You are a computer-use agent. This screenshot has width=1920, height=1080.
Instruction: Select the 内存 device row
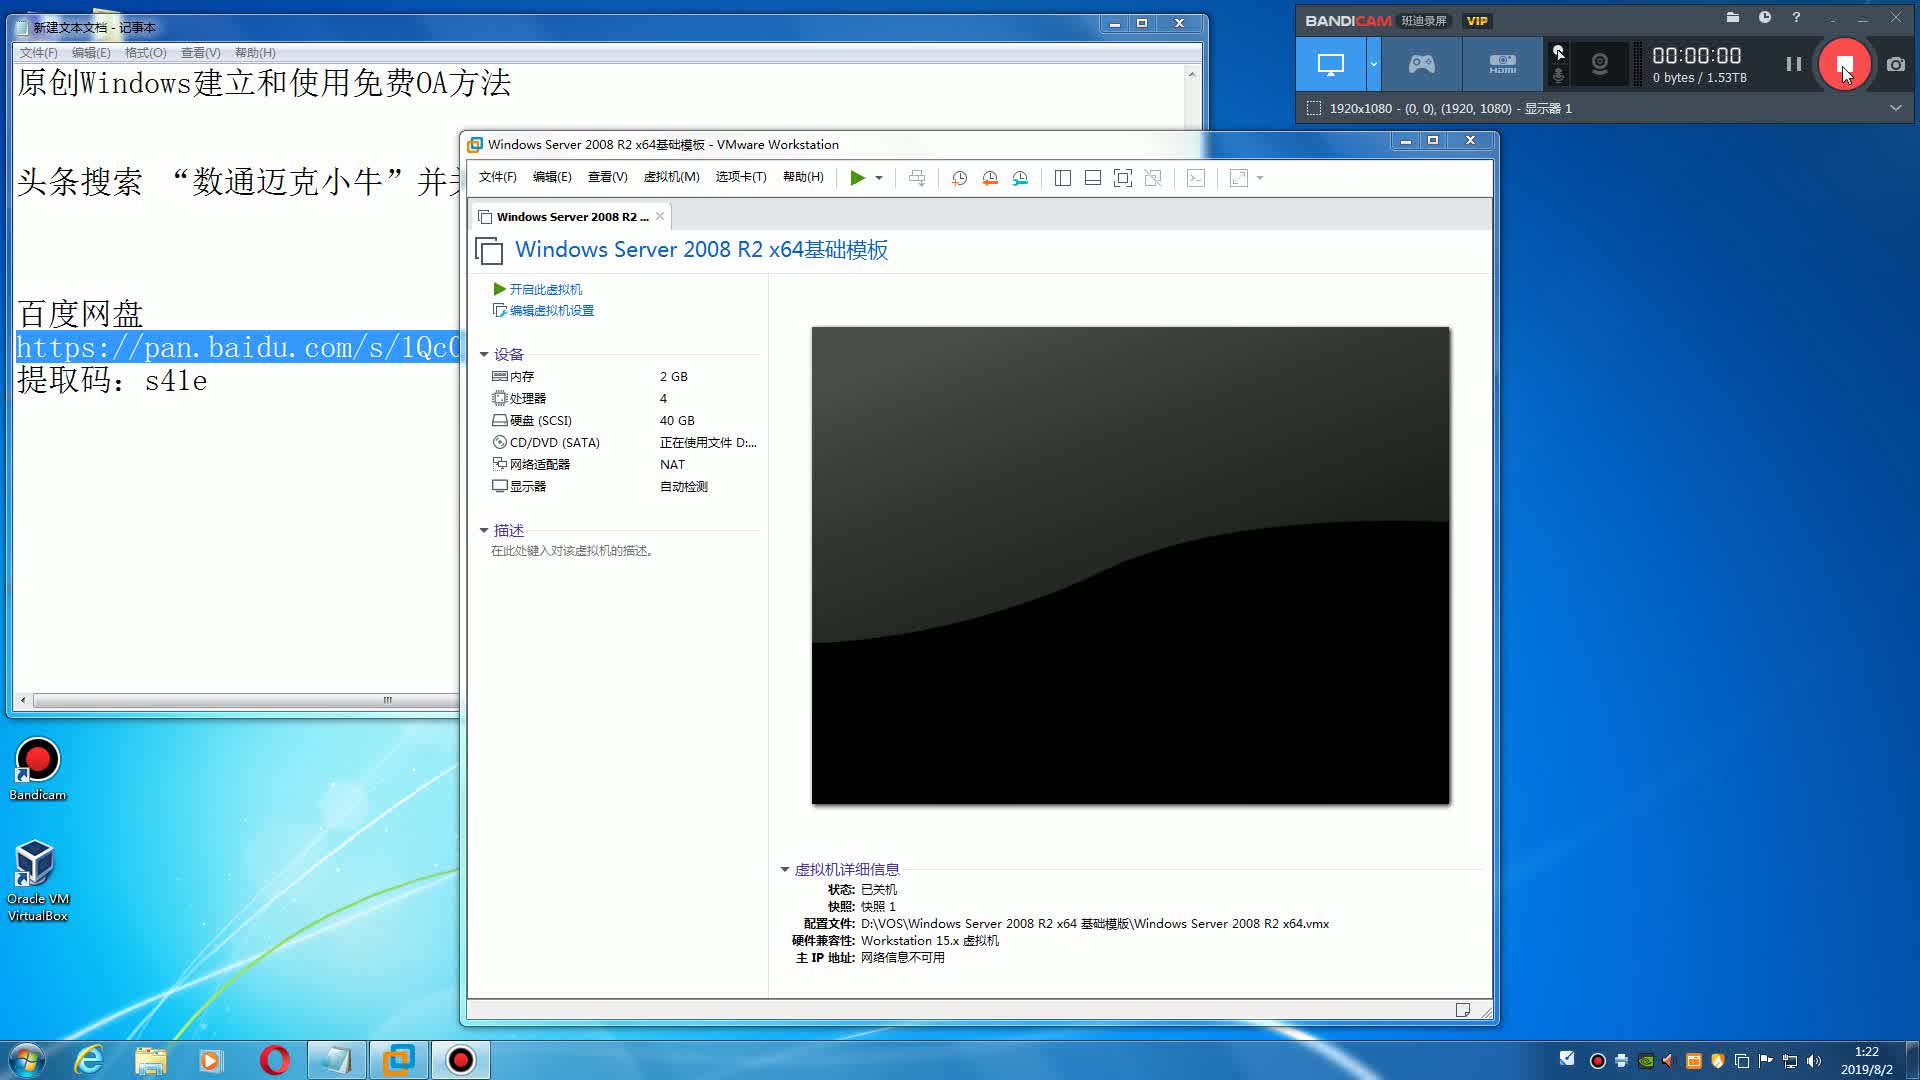coord(624,377)
